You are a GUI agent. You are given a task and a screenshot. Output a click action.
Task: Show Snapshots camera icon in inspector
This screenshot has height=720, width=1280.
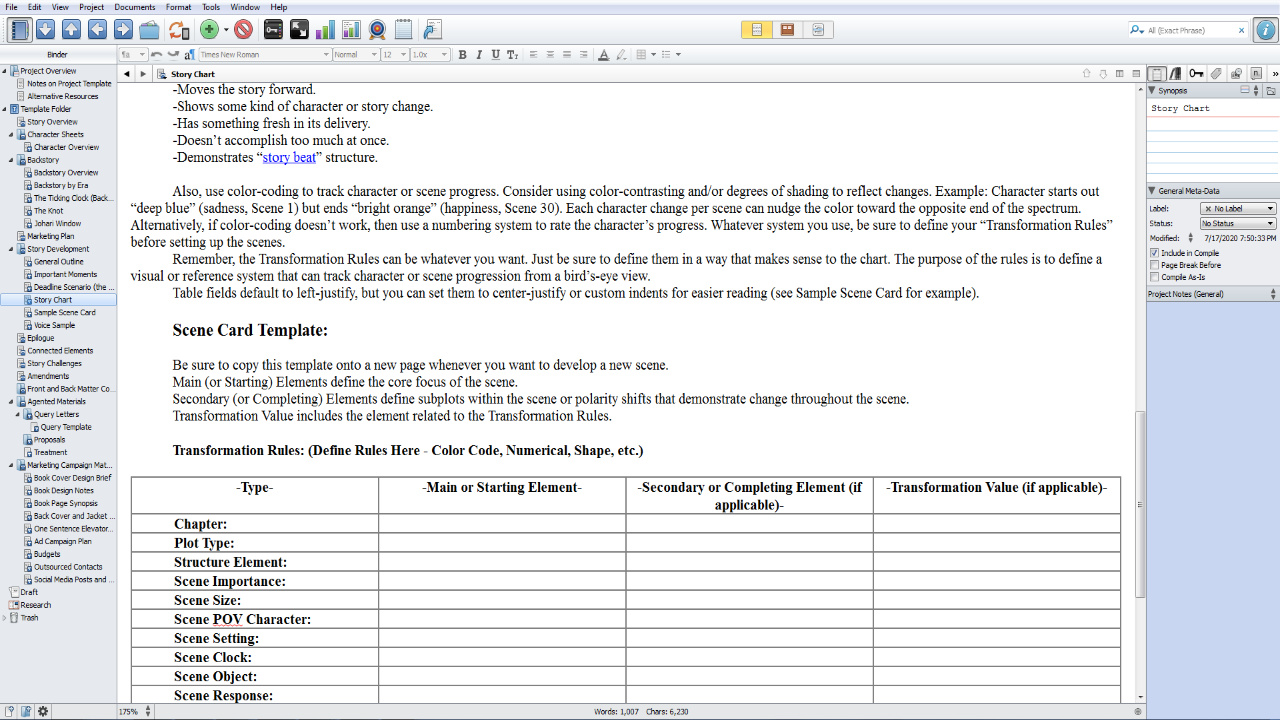(x=1236, y=74)
